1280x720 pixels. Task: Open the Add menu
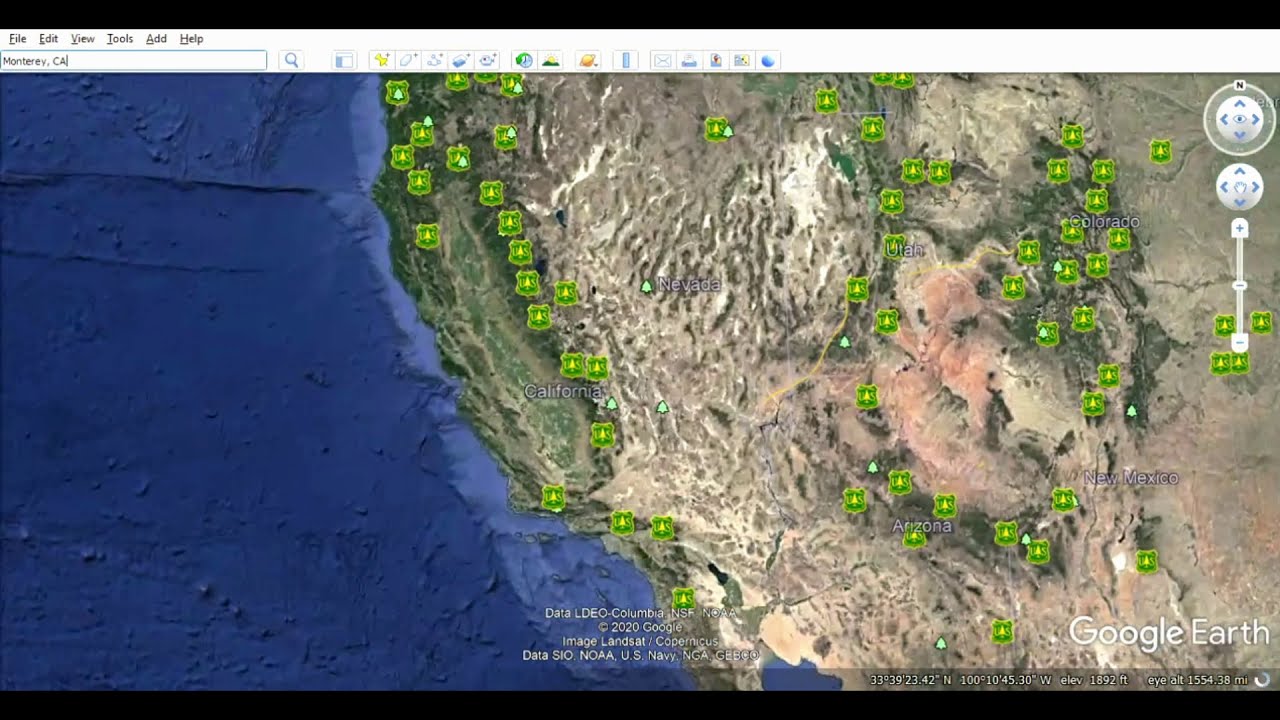coord(156,39)
